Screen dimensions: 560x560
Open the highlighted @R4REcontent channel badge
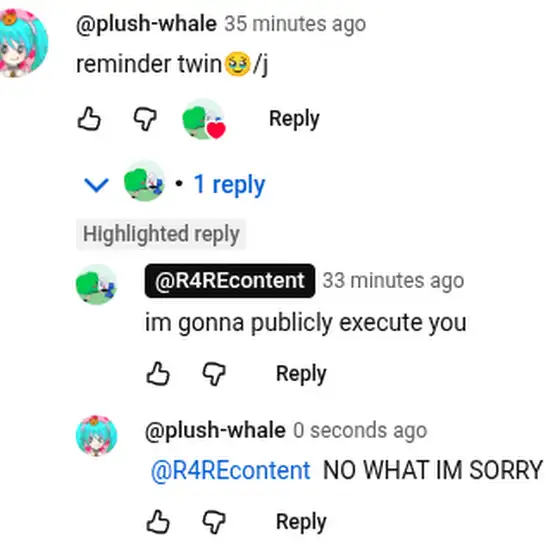[x=230, y=281]
